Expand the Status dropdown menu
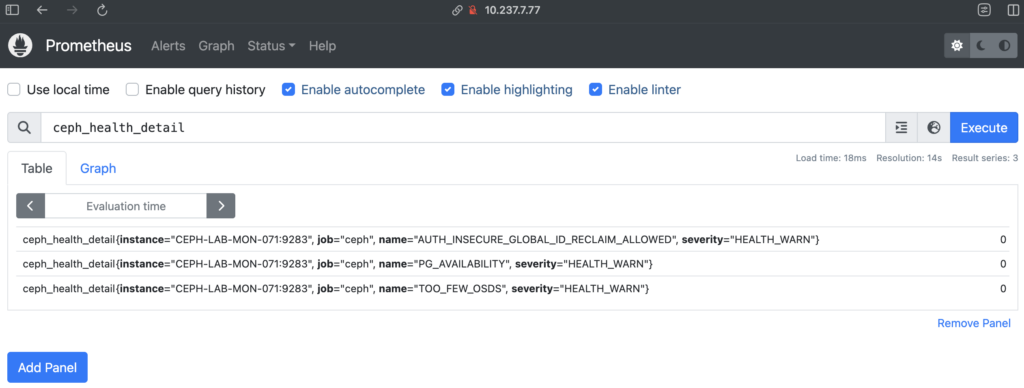Screen dimensions: 1024x388 pyautogui.click(x=272, y=46)
